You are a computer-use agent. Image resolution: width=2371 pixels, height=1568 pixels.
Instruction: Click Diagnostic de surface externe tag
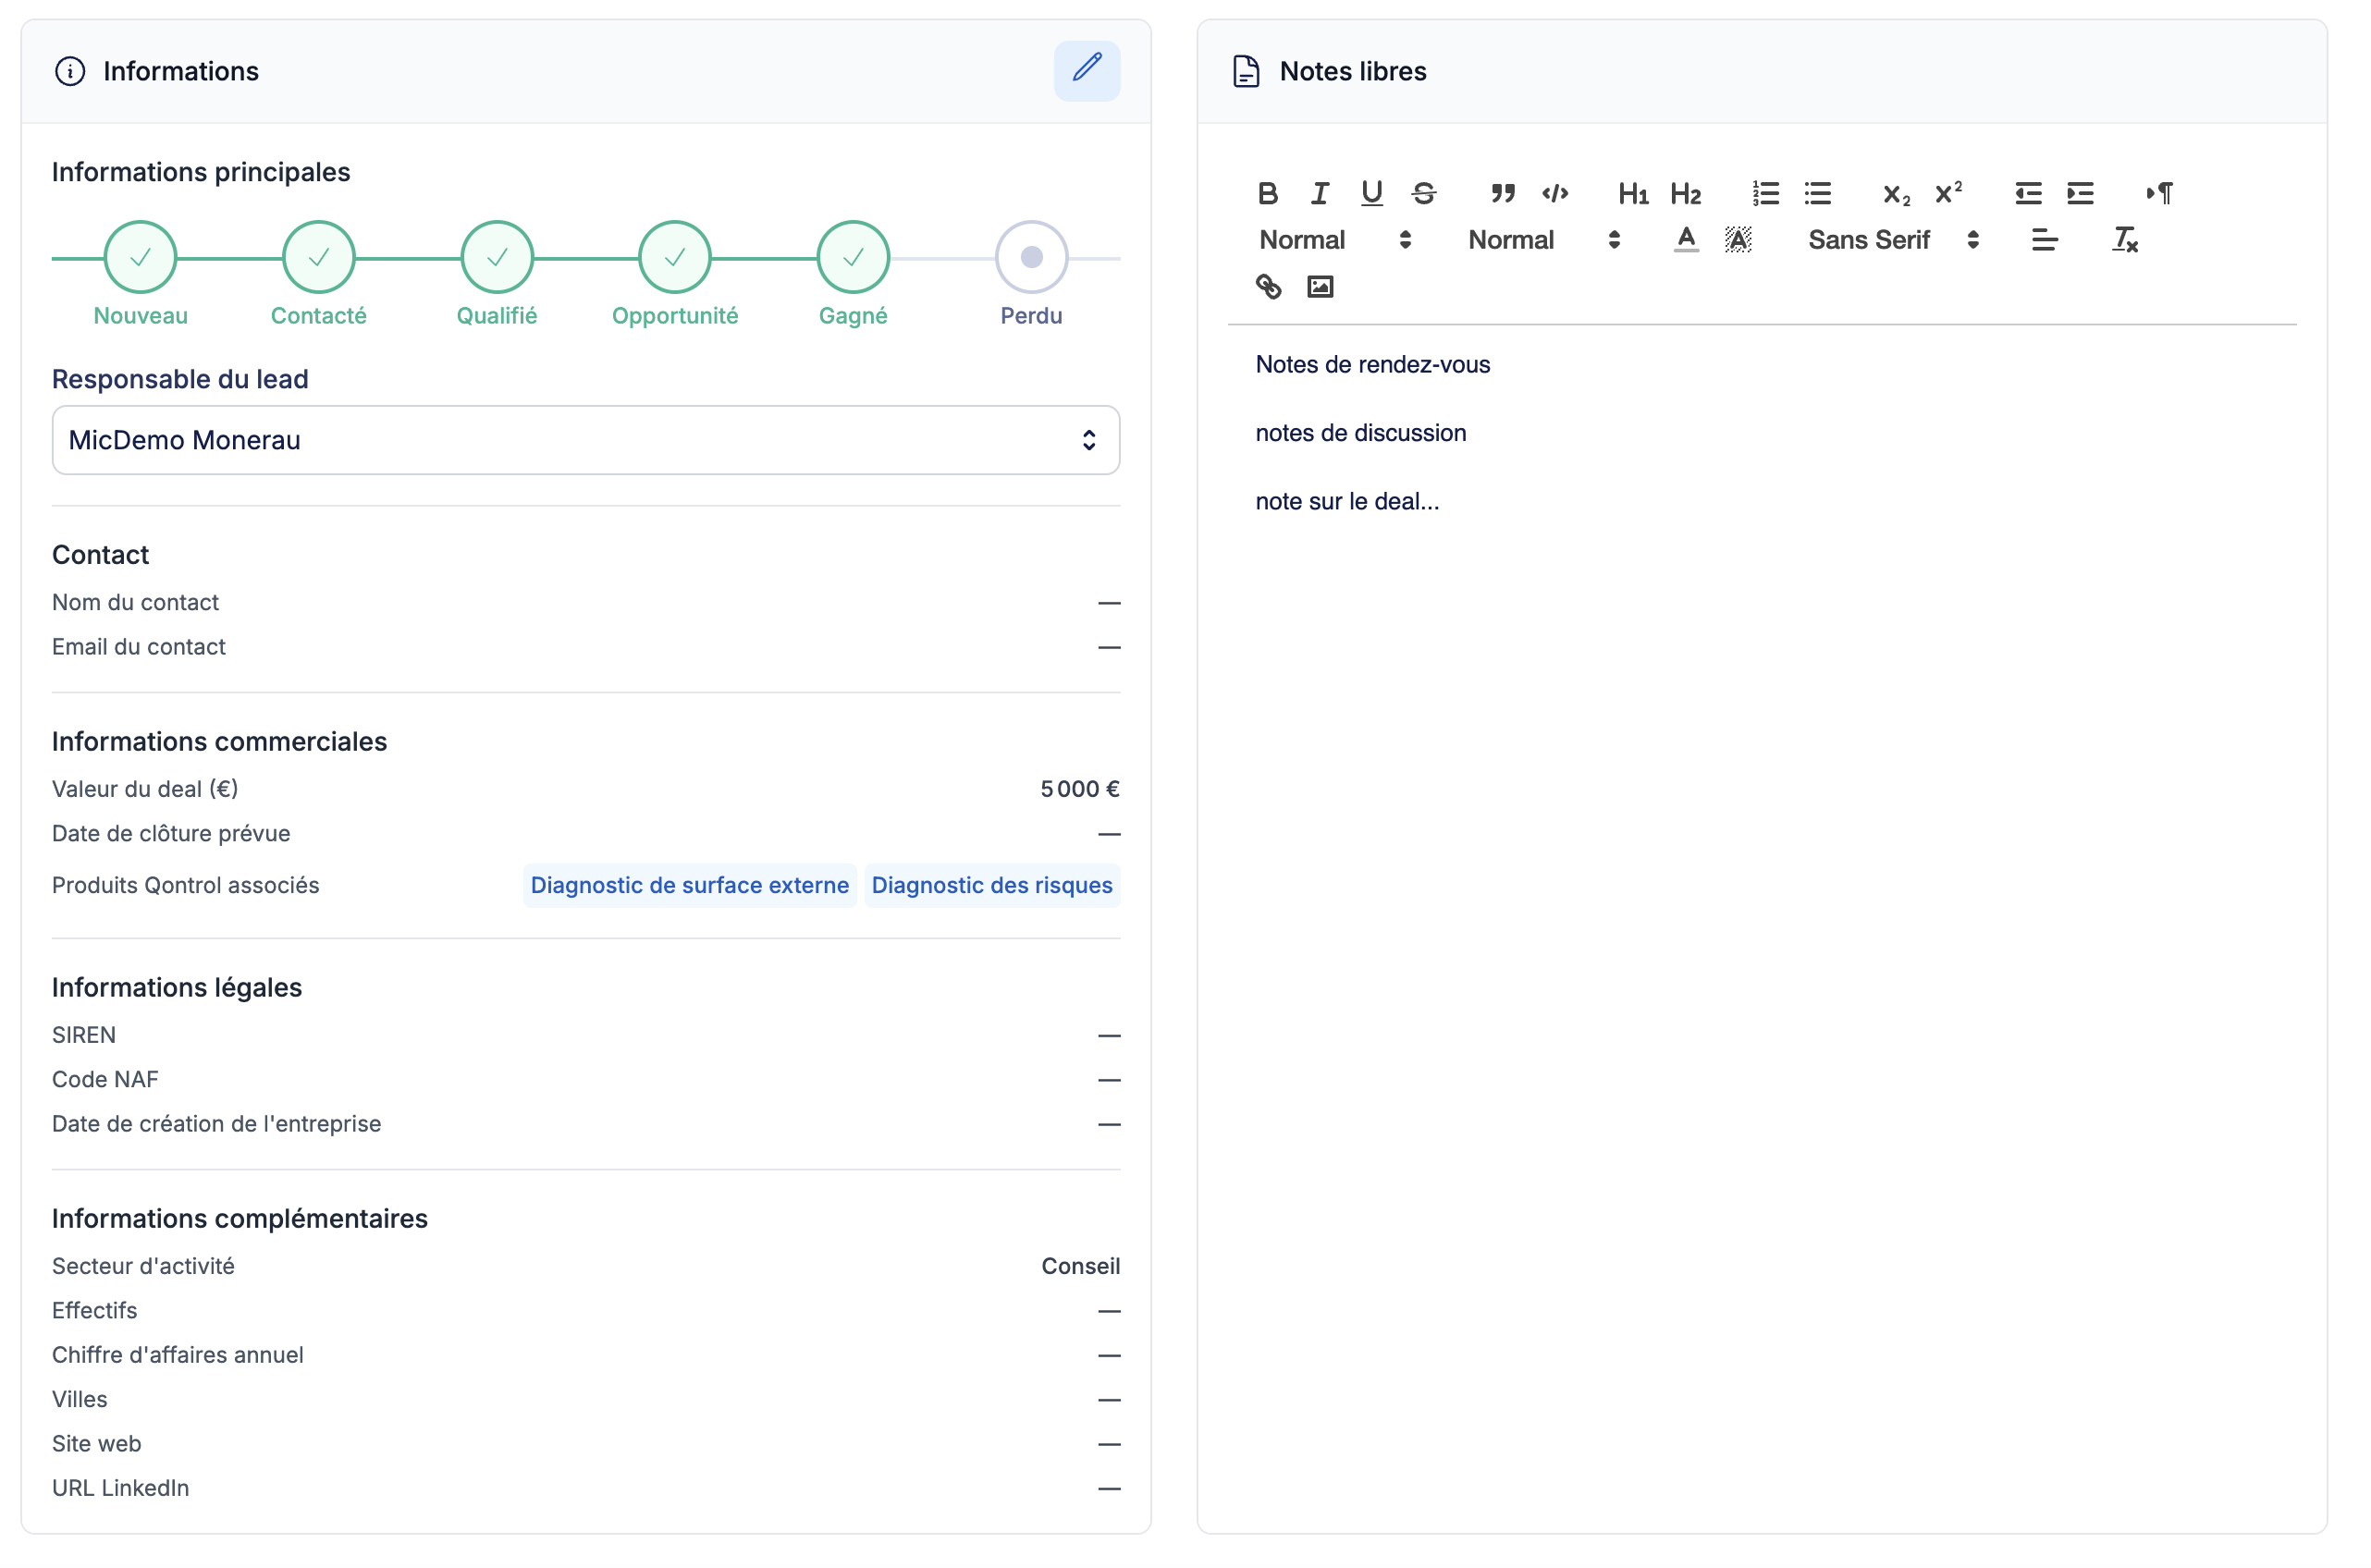click(x=689, y=885)
